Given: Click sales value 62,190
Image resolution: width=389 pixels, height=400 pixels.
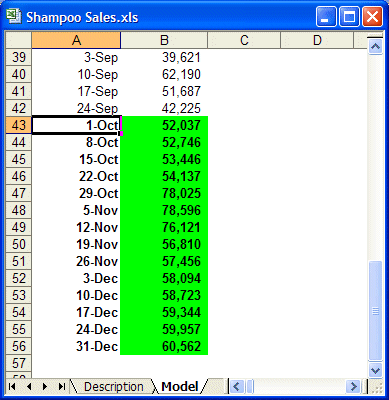Looking at the screenshot, I should [164, 74].
